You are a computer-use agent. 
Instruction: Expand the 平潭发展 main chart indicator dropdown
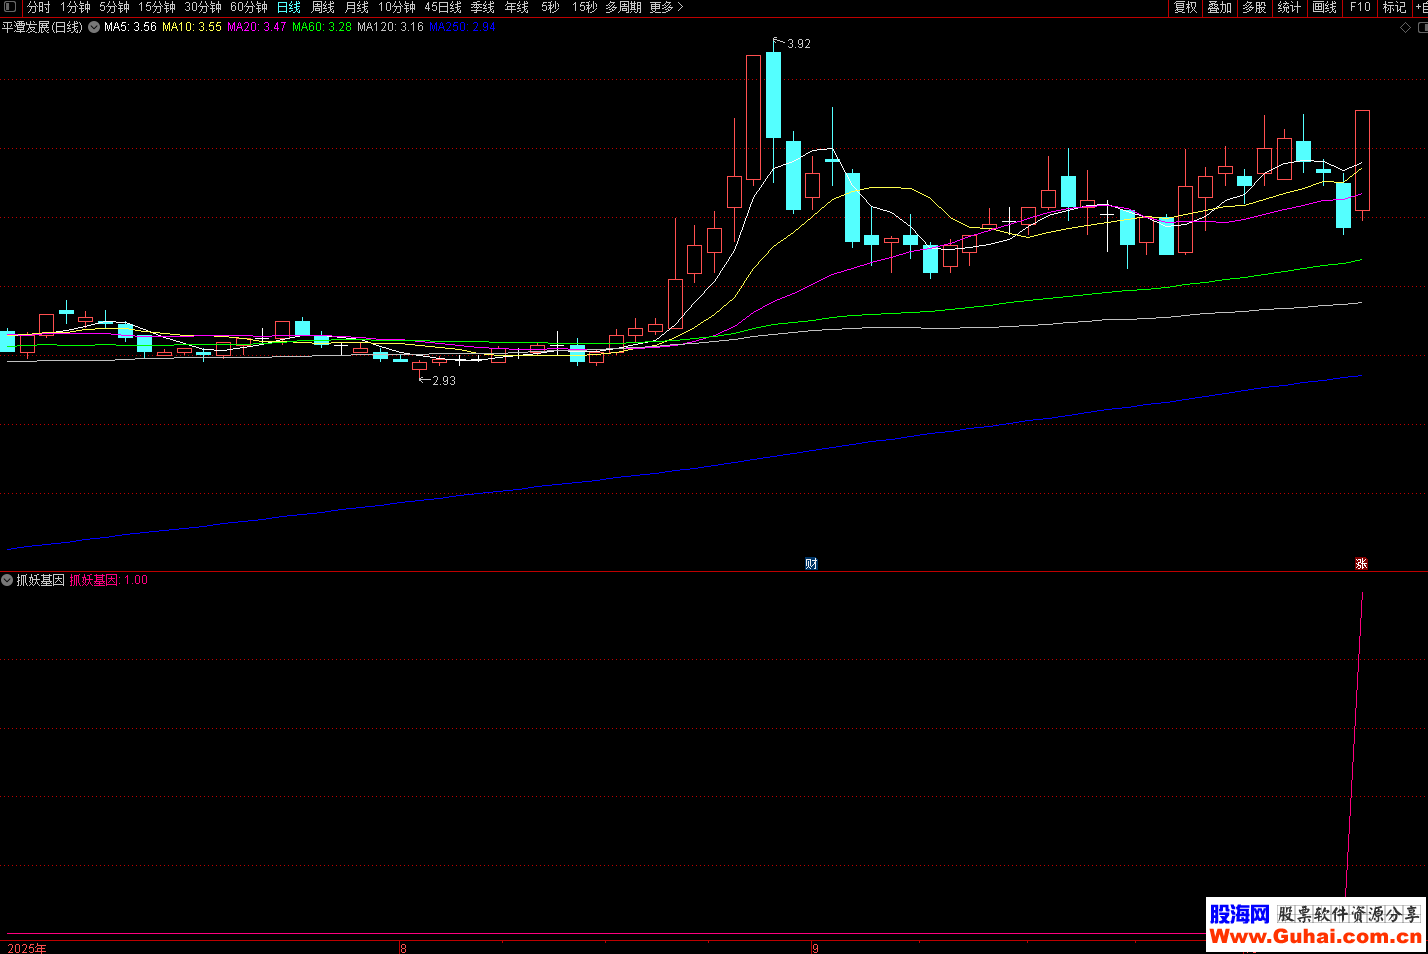point(94,27)
